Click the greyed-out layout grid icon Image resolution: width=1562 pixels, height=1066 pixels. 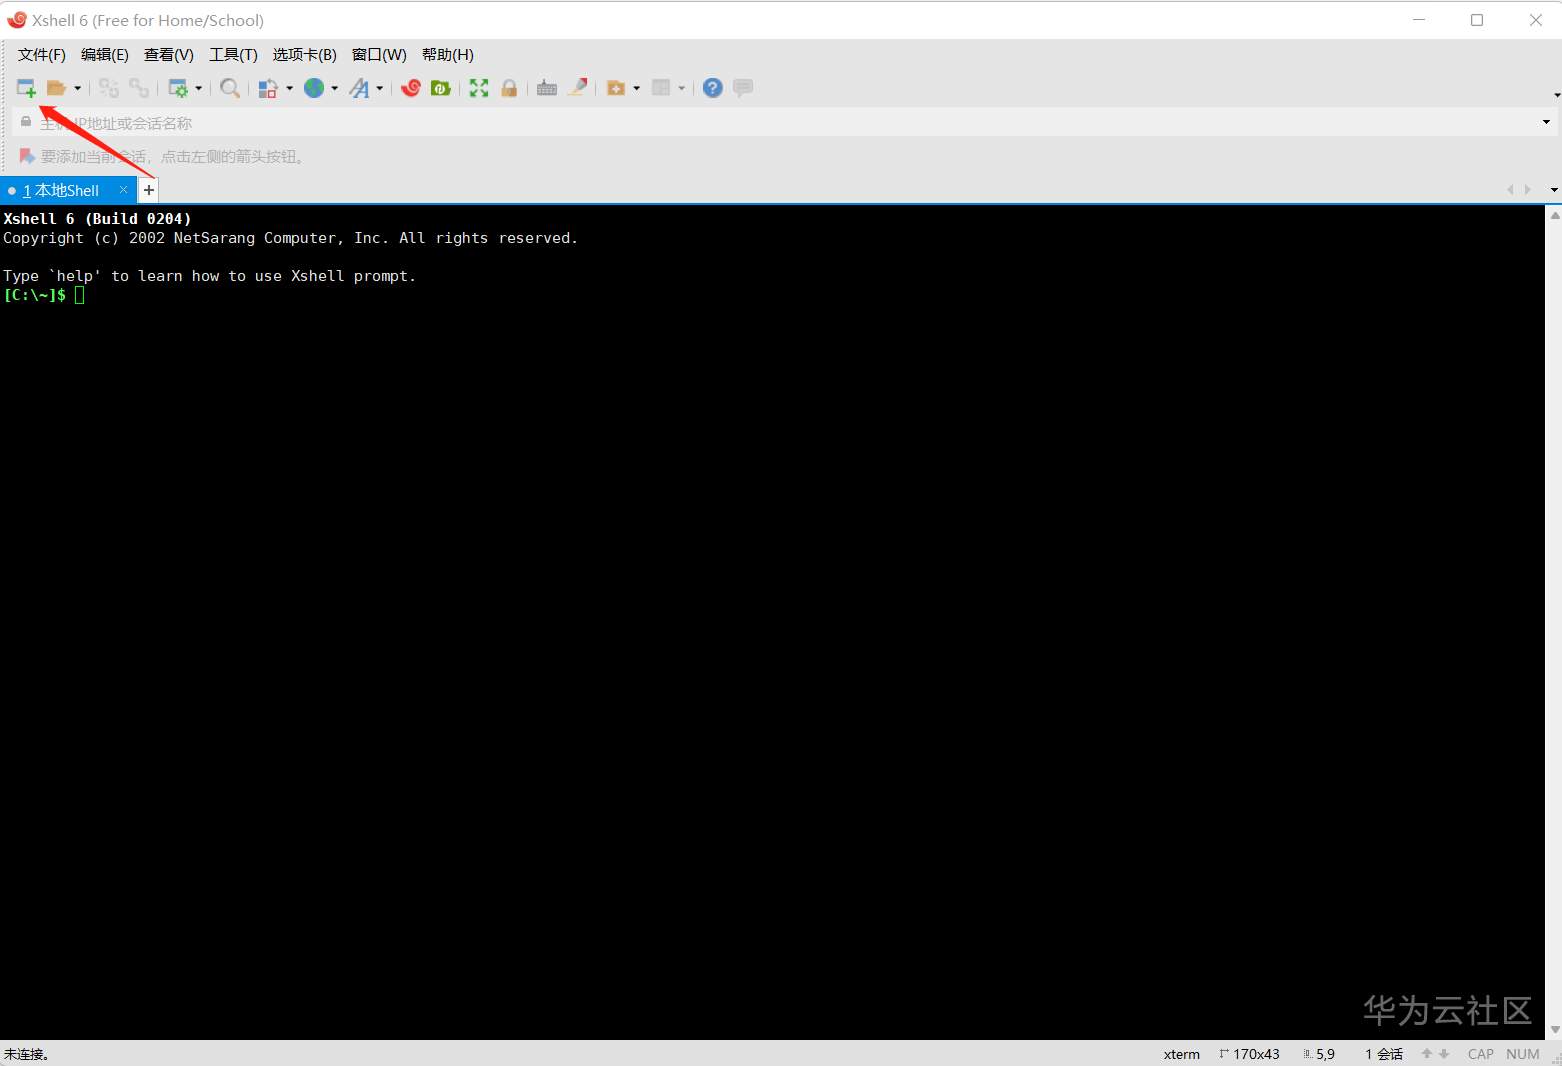pos(661,88)
